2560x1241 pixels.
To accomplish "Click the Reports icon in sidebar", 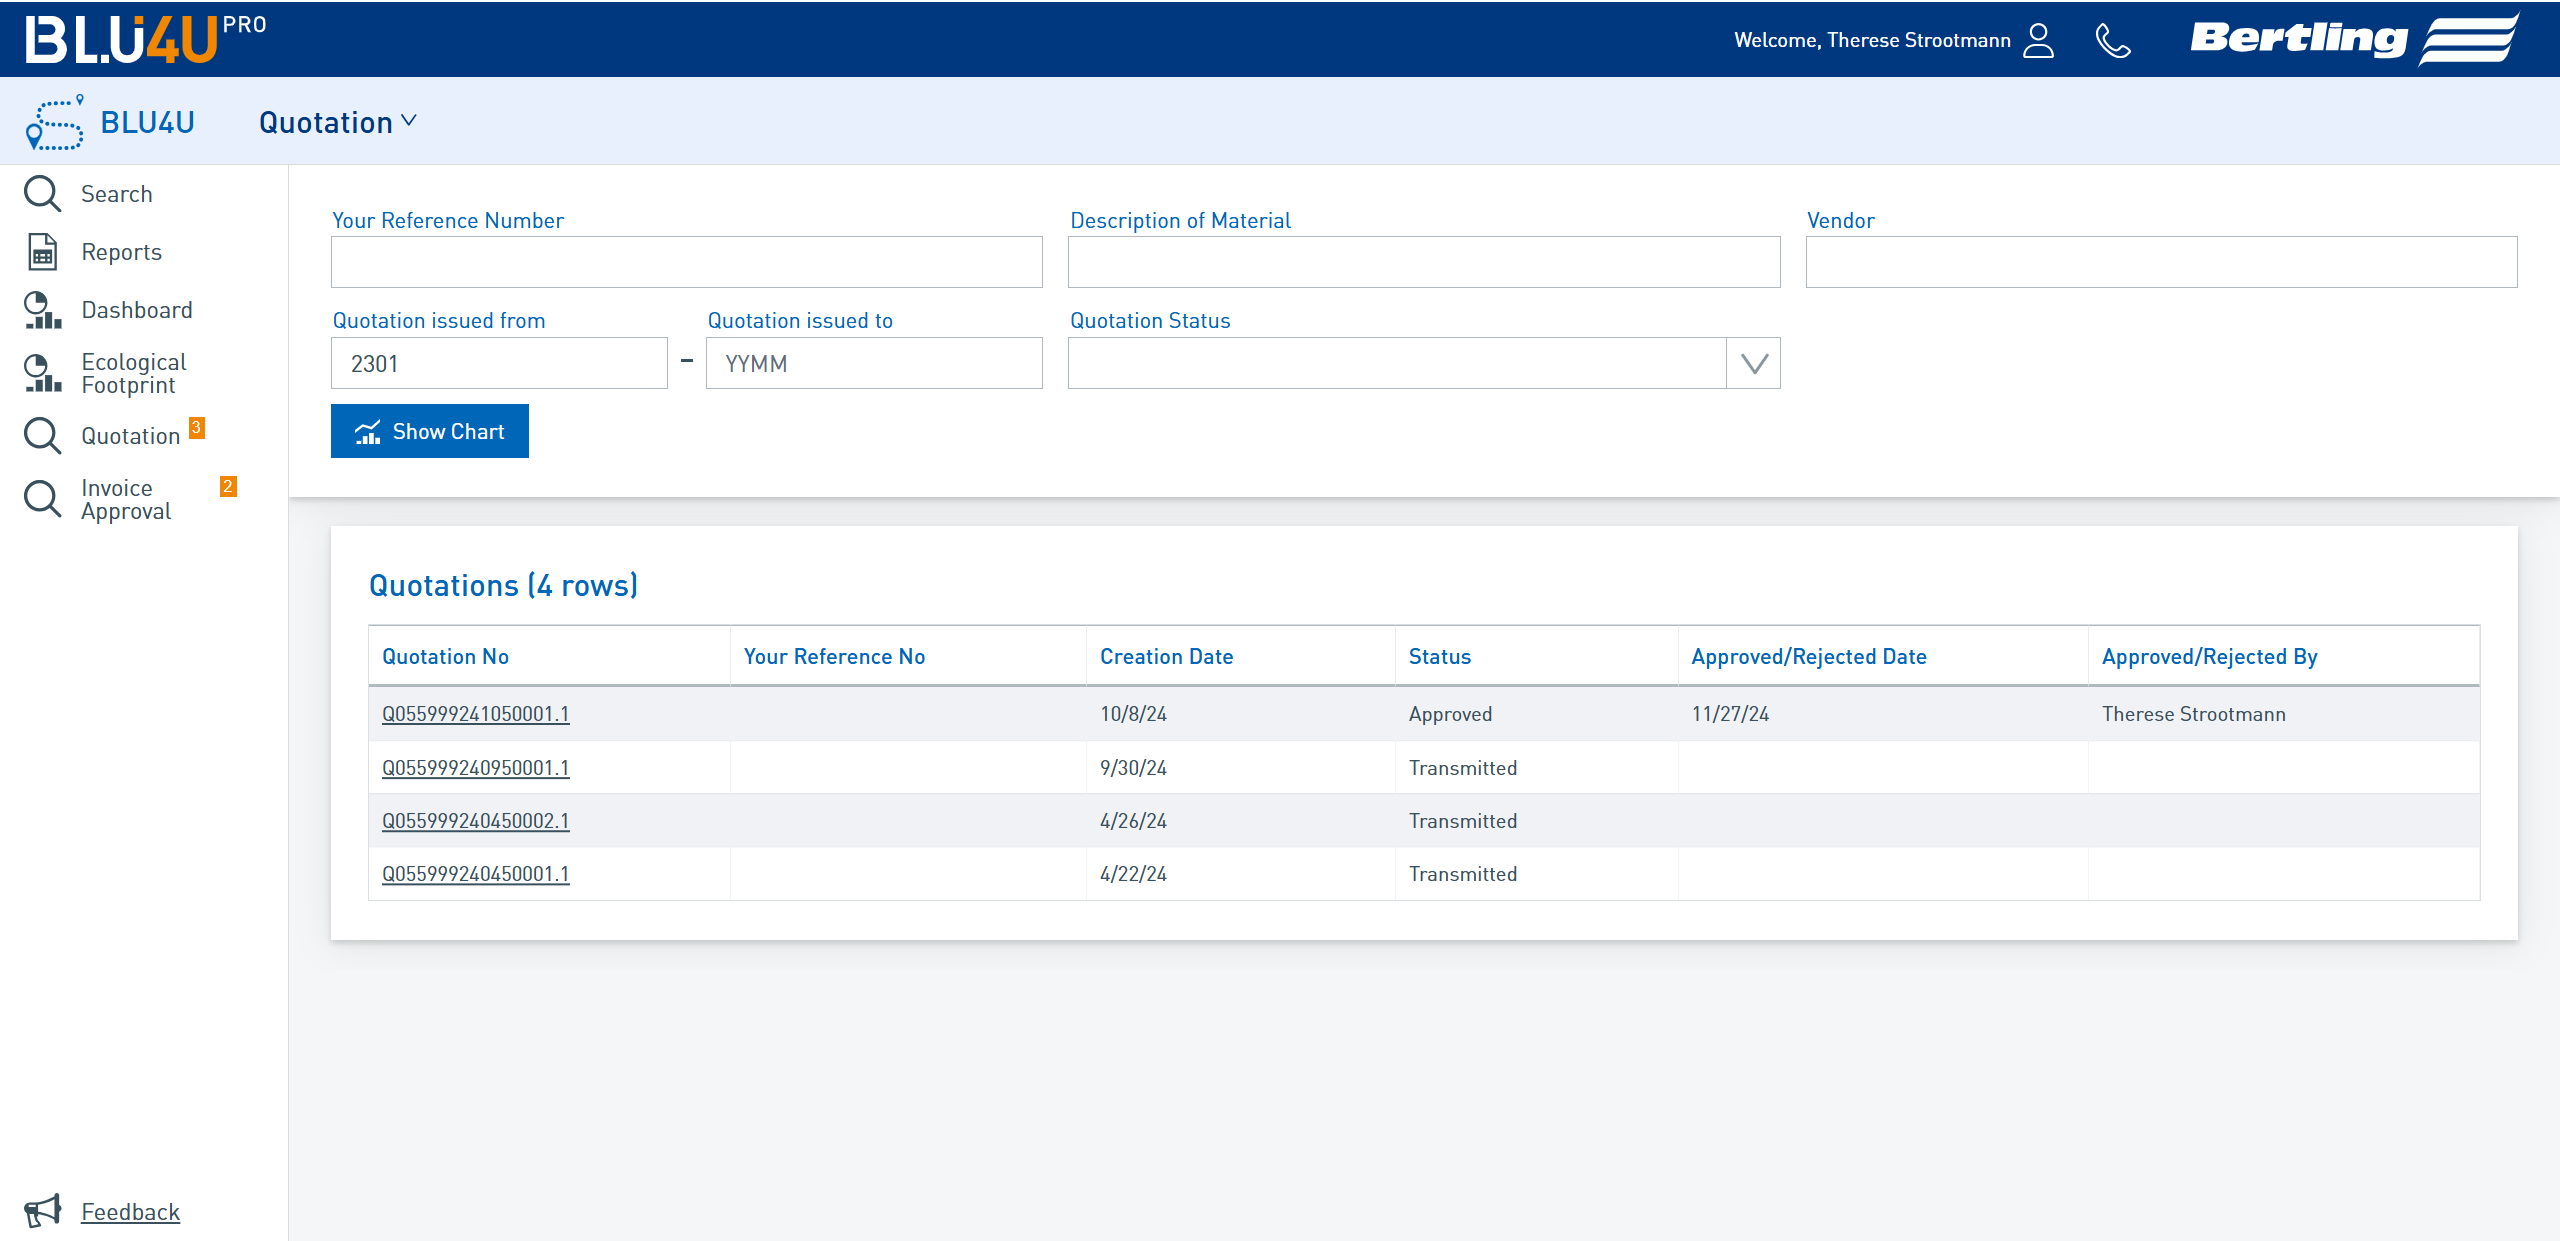I will (41, 250).
